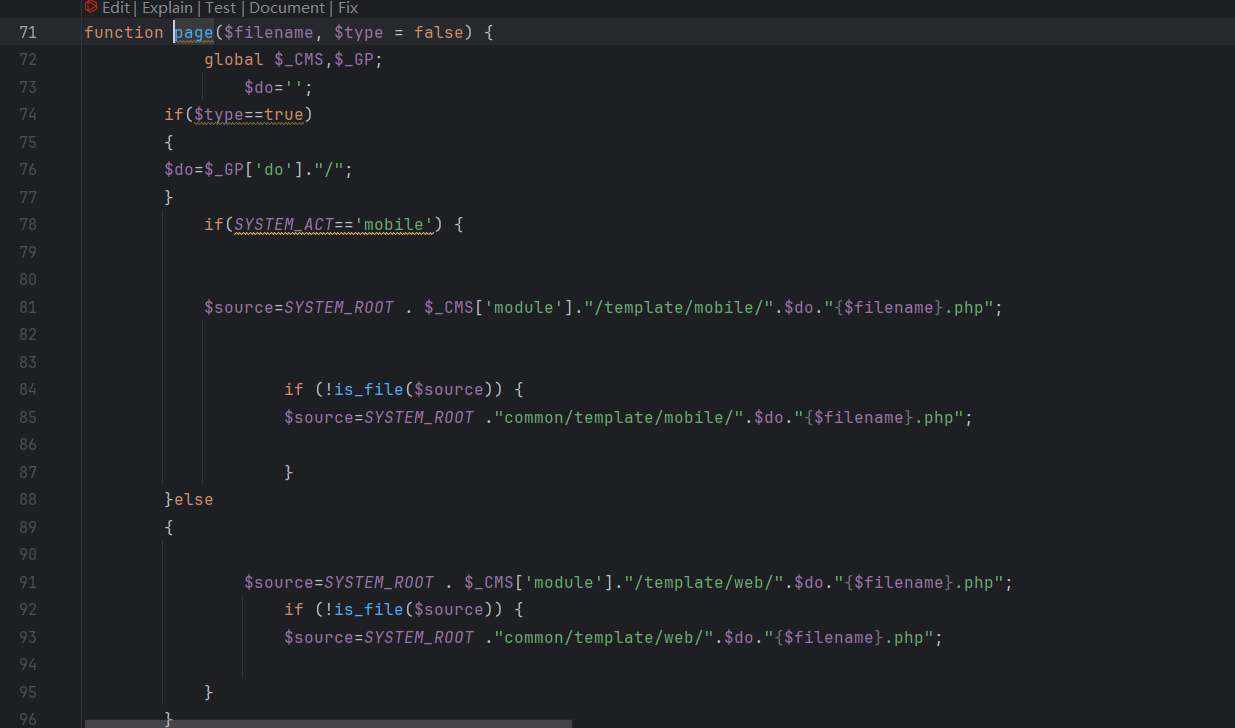The height and width of the screenshot is (728, 1235).
Task: Click the Document code lens link
Action: (x=286, y=8)
